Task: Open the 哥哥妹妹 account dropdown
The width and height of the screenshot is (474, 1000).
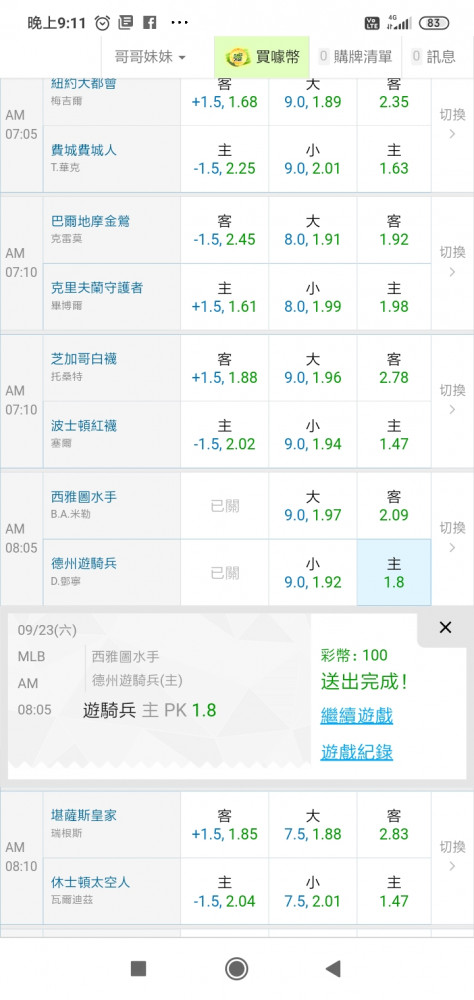Action: click(x=150, y=57)
